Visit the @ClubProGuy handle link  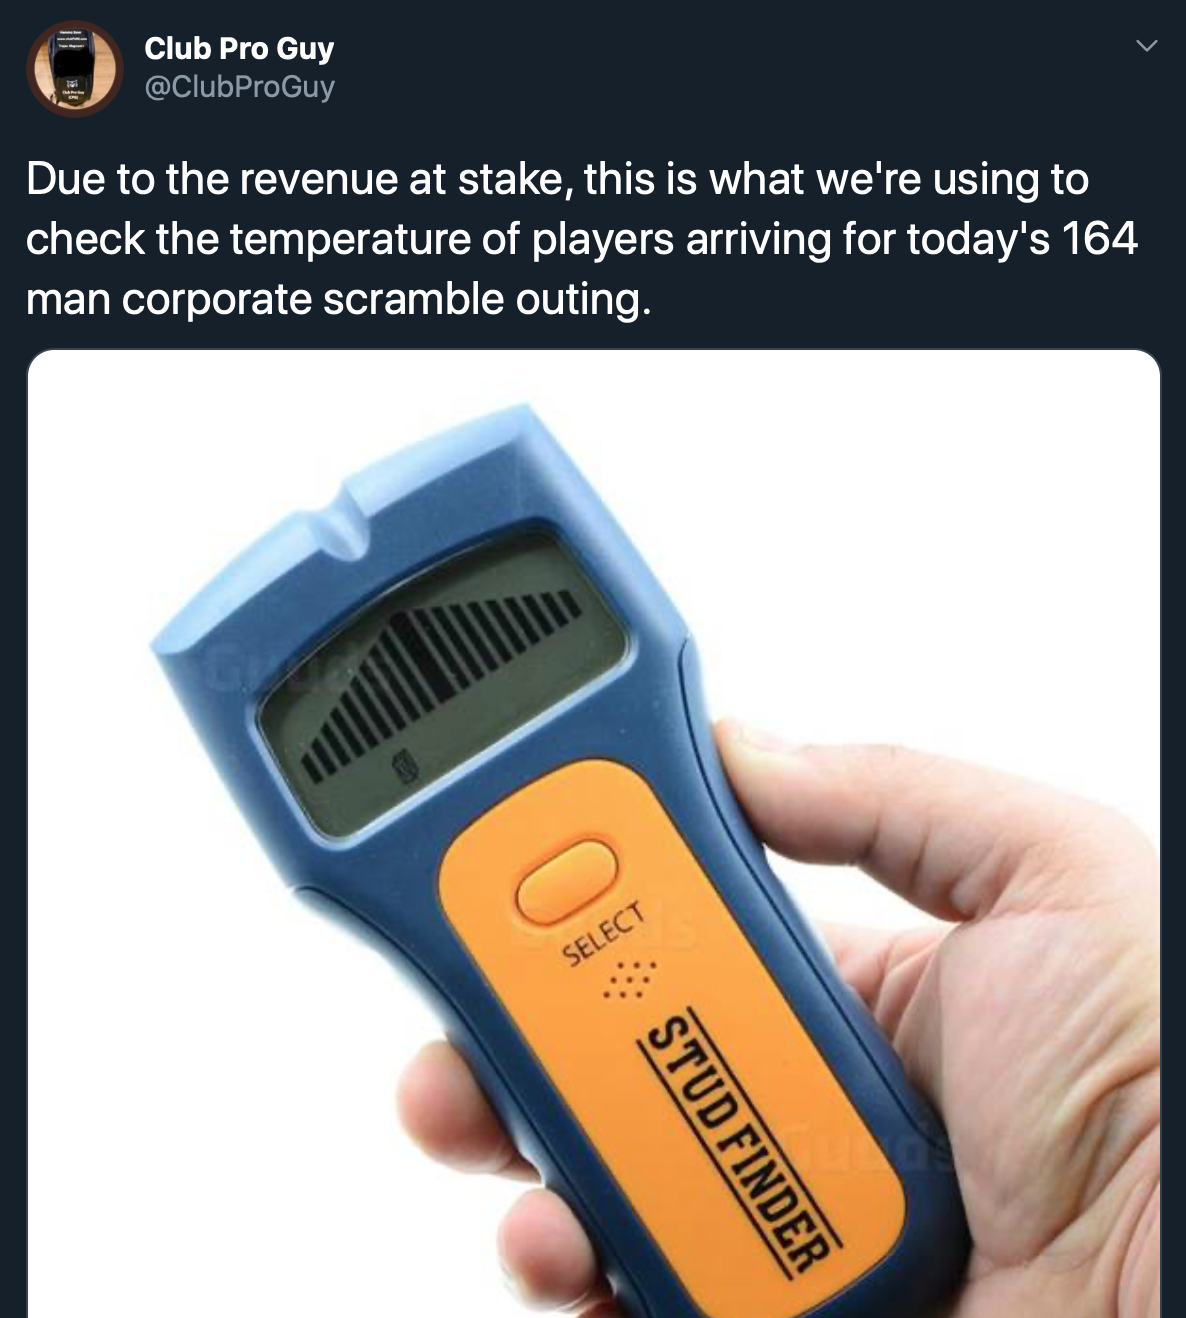[x=240, y=87]
